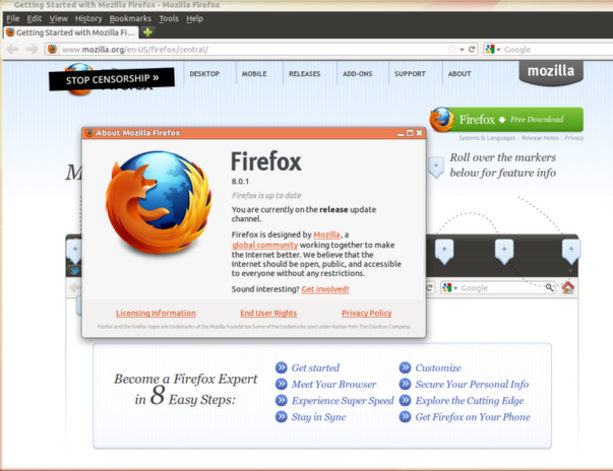Viewport: 613px width, 471px height.
Task: Open the History menu
Action: tap(89, 18)
